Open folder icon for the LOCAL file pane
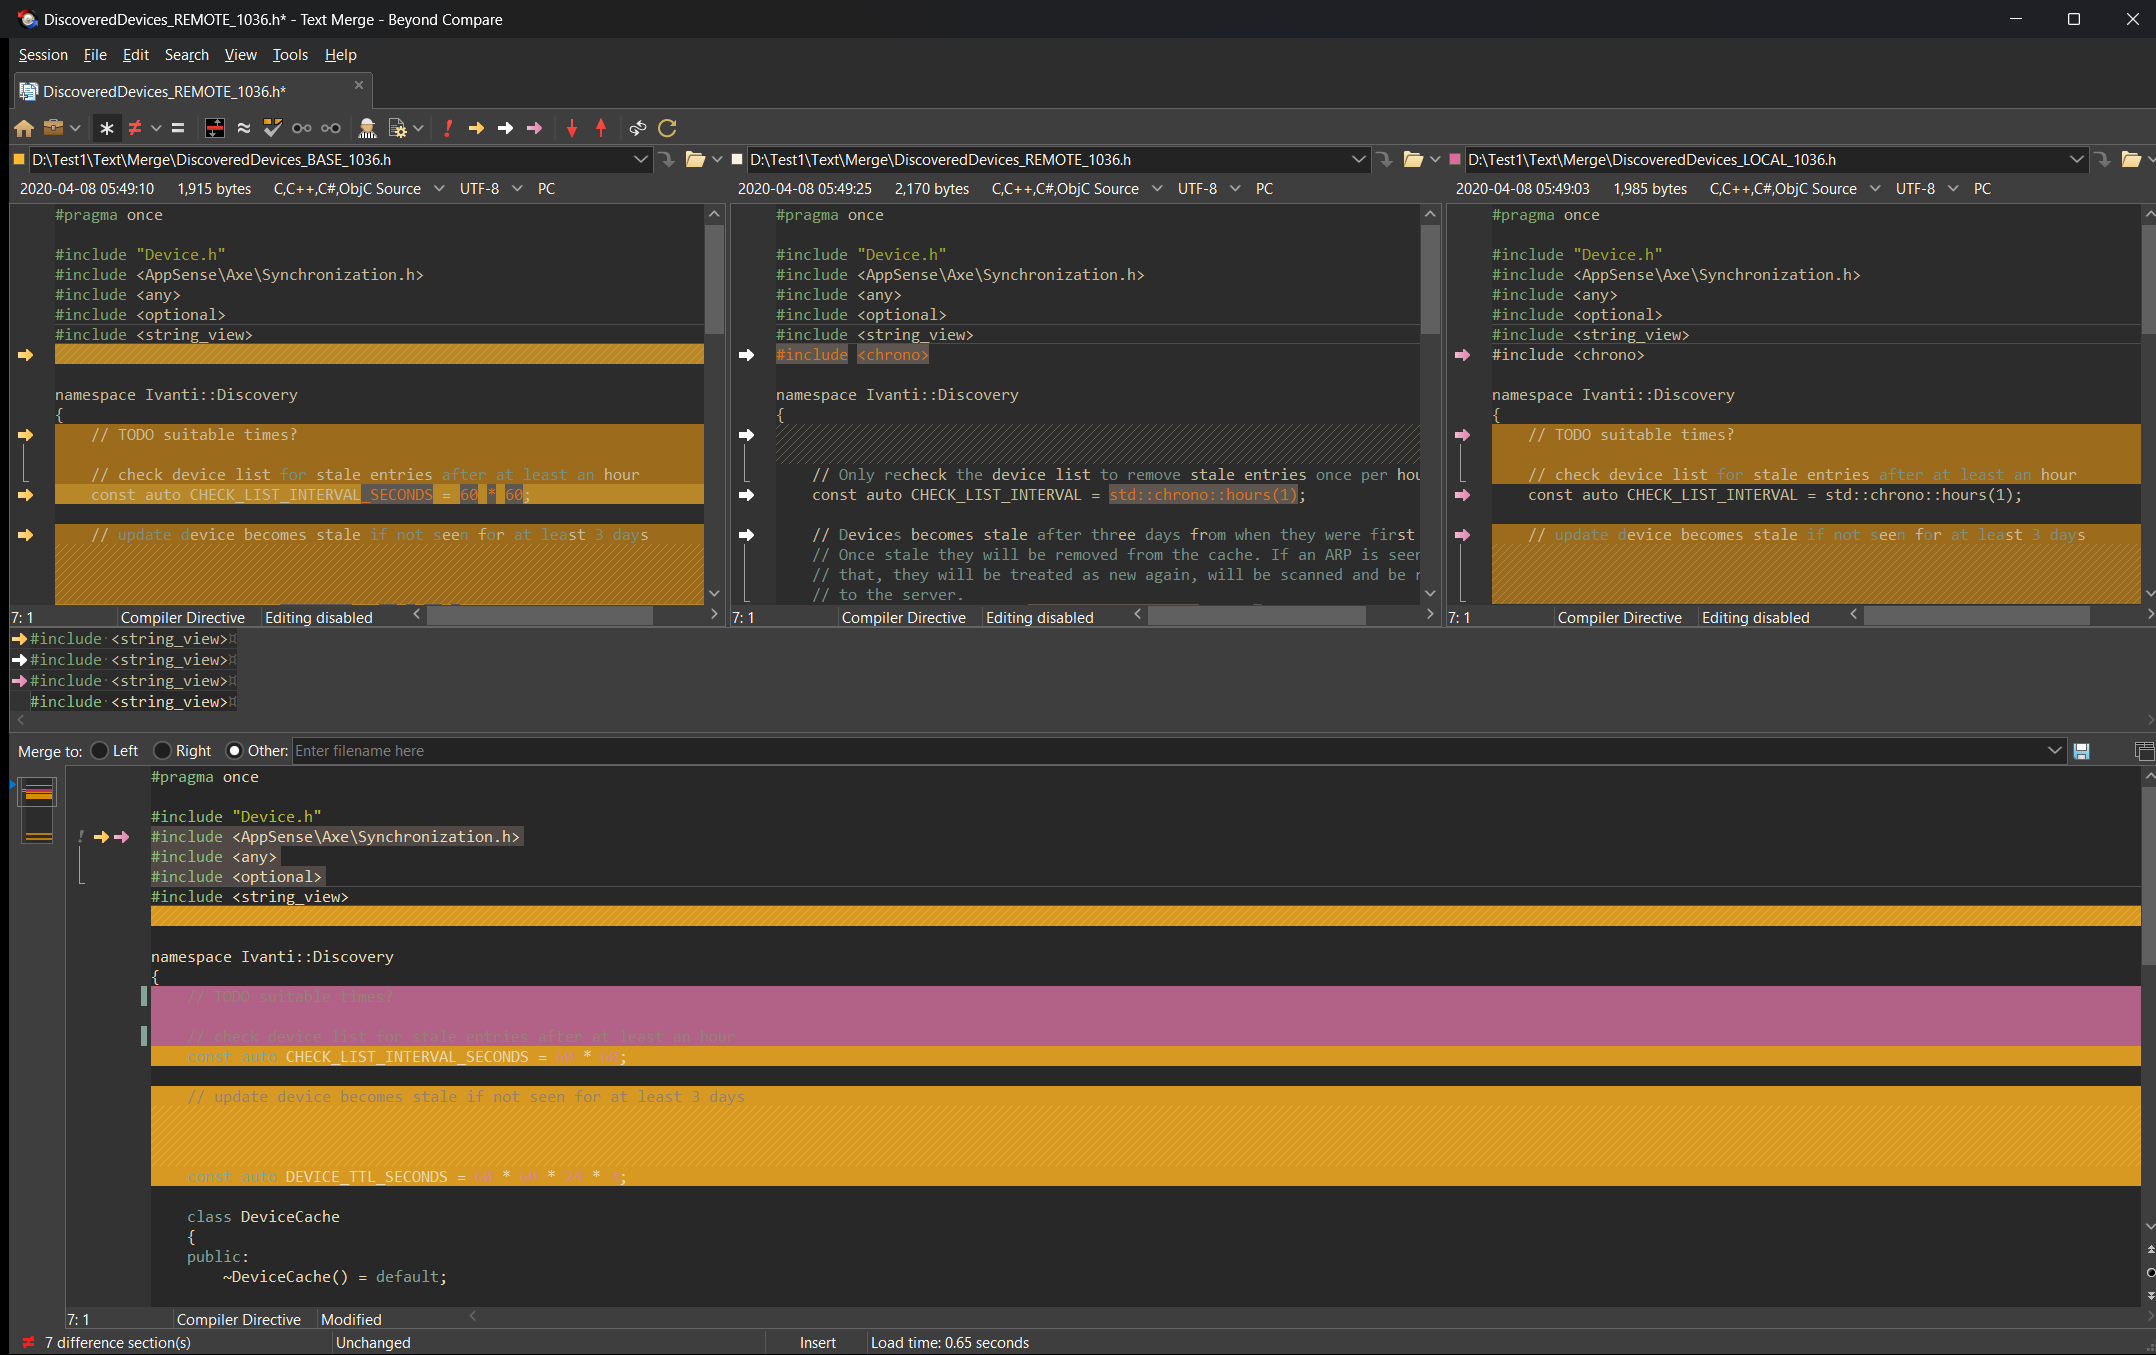This screenshot has width=2156, height=1355. (x=2131, y=159)
